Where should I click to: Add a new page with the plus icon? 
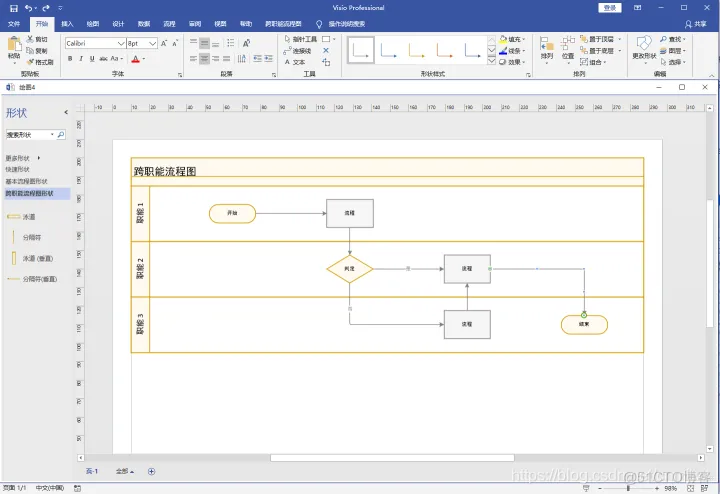[152, 472]
